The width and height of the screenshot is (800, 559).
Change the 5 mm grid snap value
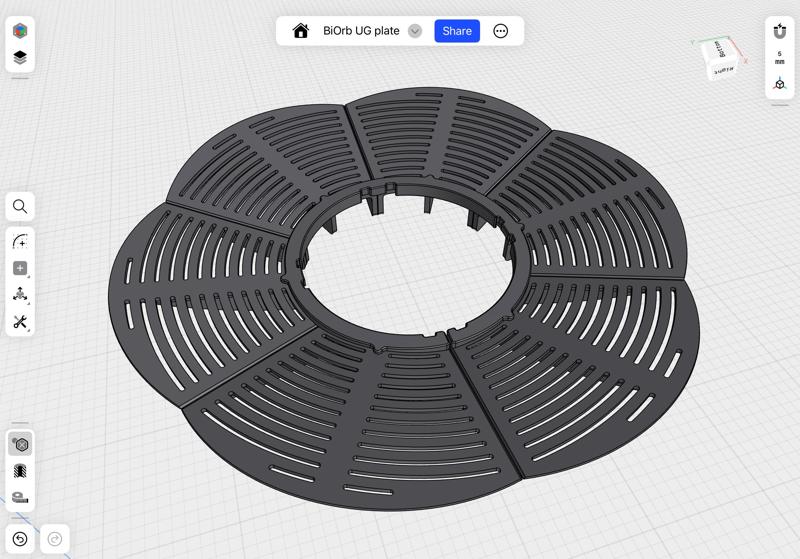[x=780, y=58]
